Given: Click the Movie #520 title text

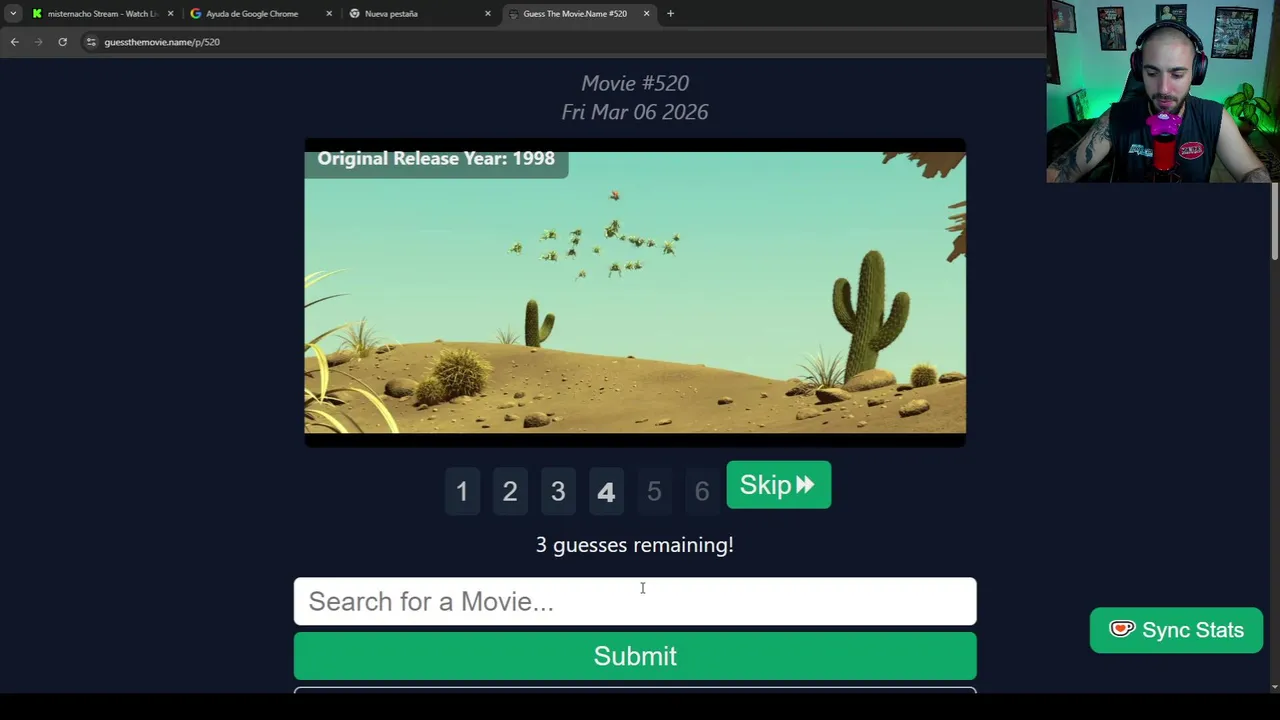Looking at the screenshot, I should [635, 83].
